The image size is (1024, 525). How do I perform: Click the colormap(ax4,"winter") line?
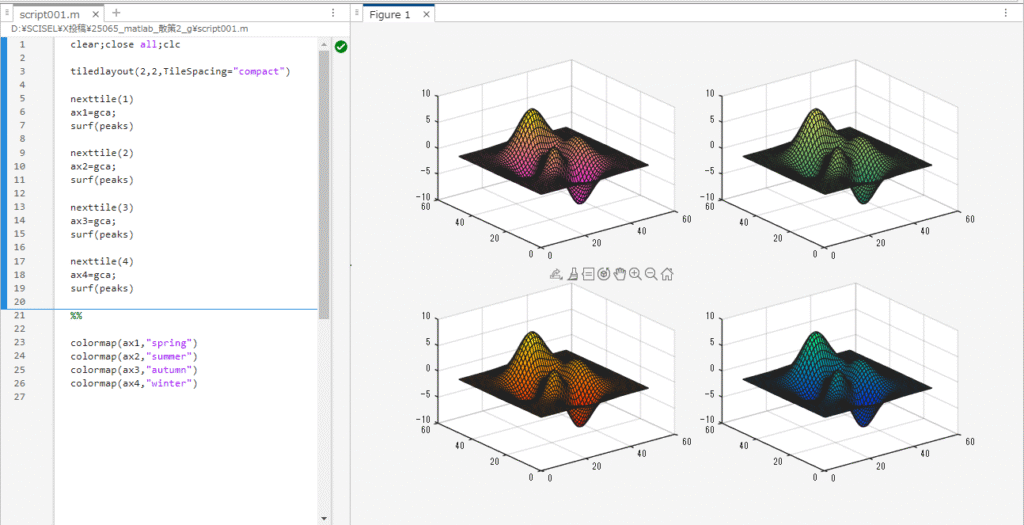tap(134, 383)
